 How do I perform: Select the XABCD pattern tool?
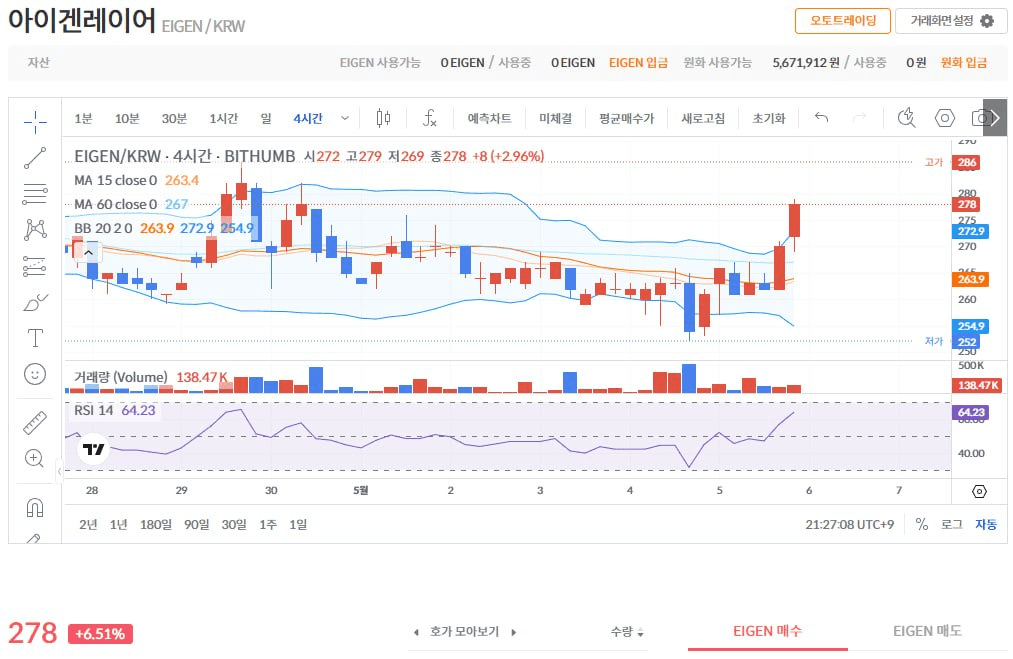tap(35, 229)
